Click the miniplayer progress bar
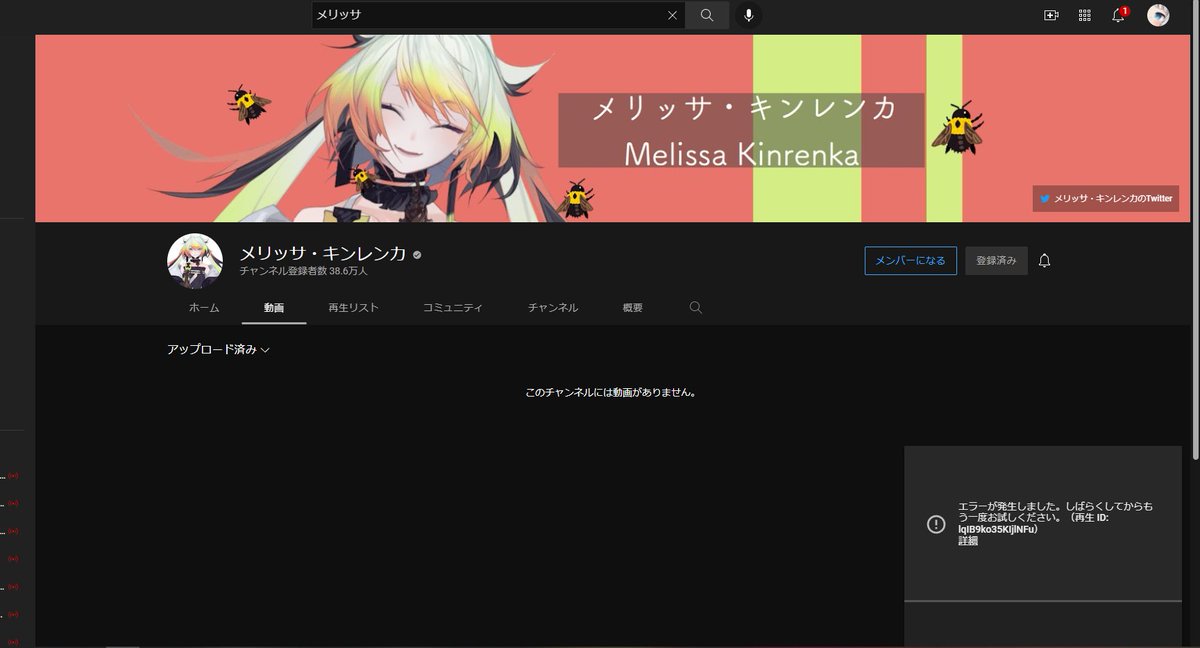This screenshot has width=1200, height=648. (1043, 601)
